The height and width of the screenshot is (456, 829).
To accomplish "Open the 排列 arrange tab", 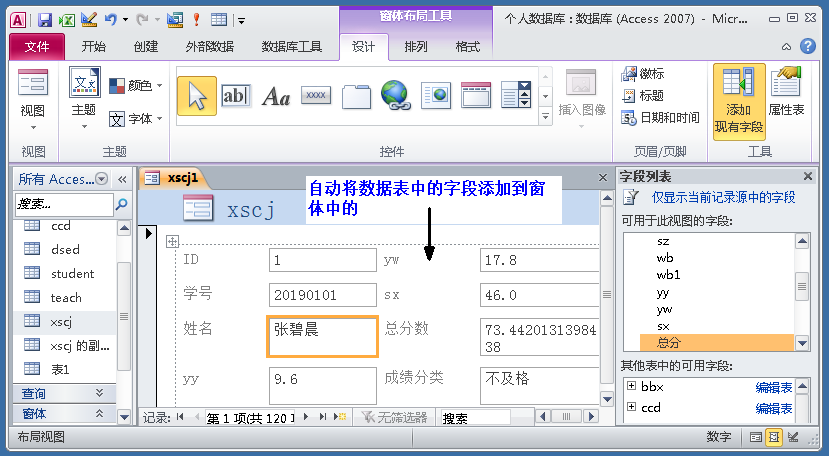I will (x=416, y=47).
